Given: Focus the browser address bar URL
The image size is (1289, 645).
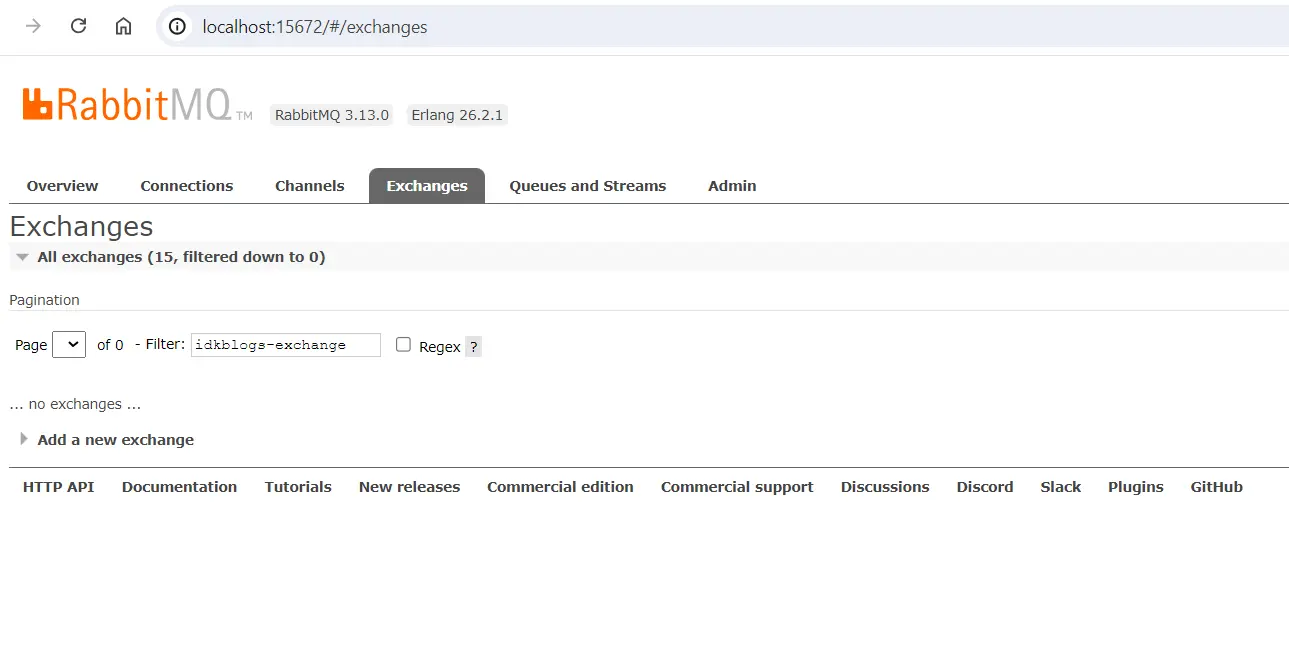Looking at the screenshot, I should [x=315, y=27].
